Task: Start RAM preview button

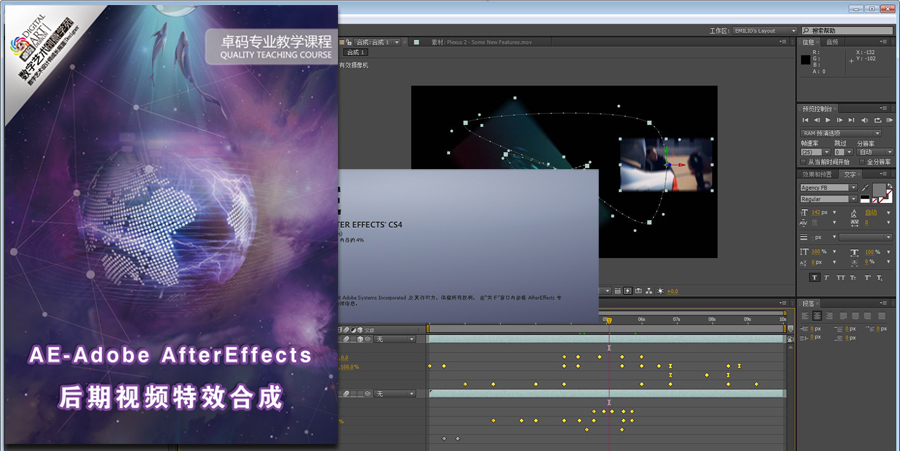Action: coord(889,120)
